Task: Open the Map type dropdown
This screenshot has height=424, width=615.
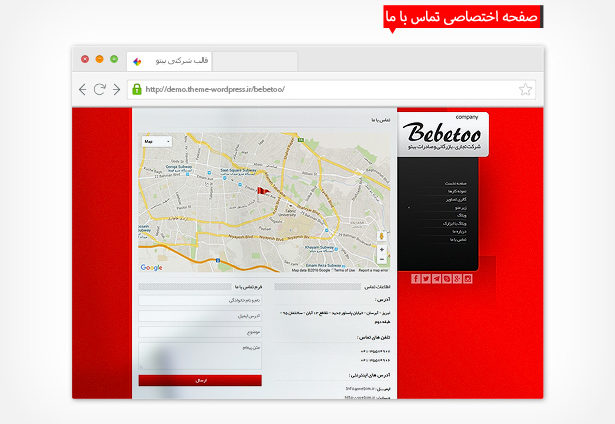Action: 155,142
